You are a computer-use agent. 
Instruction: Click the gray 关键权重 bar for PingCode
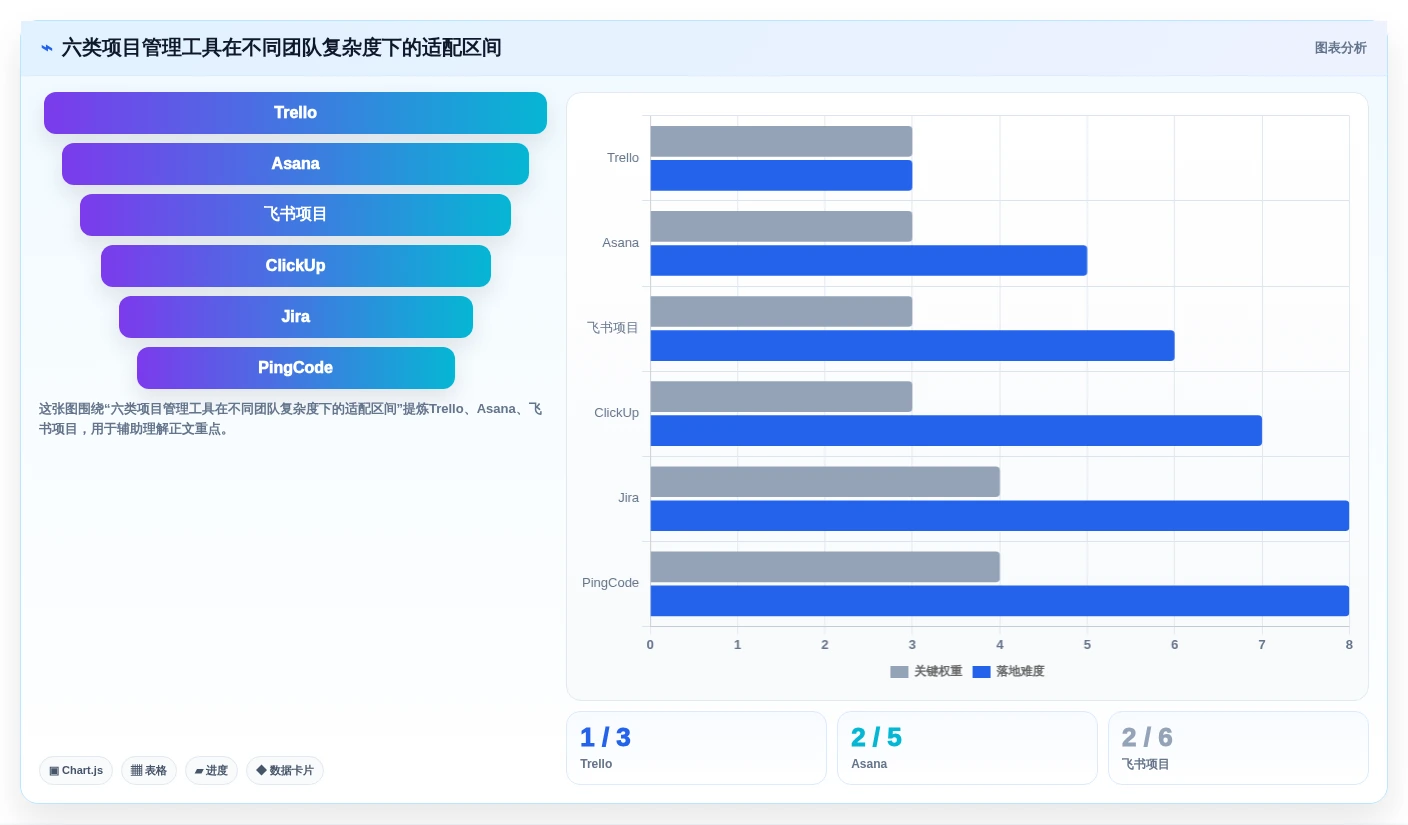pyautogui.click(x=825, y=566)
